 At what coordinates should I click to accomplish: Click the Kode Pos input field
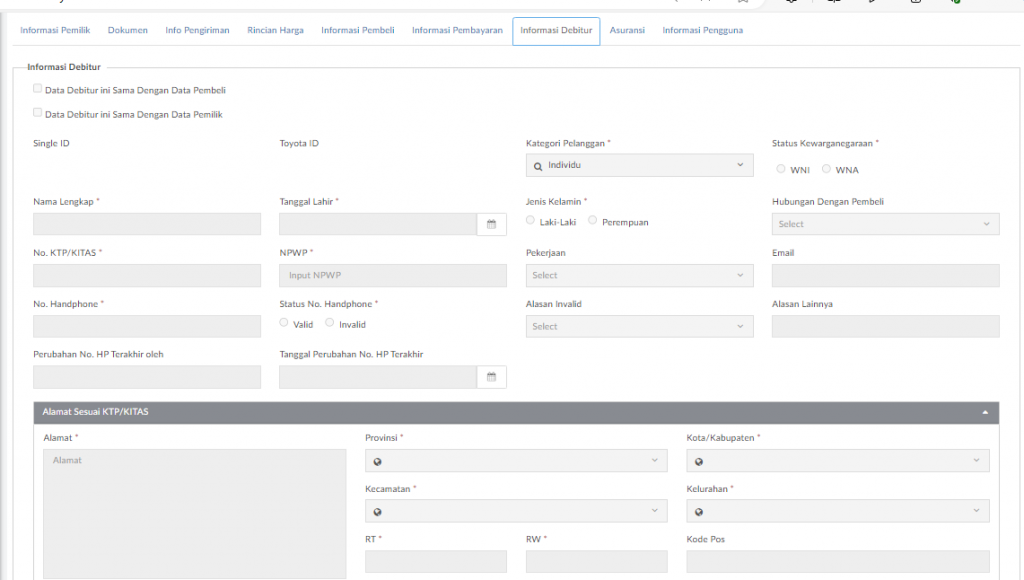tap(838, 562)
